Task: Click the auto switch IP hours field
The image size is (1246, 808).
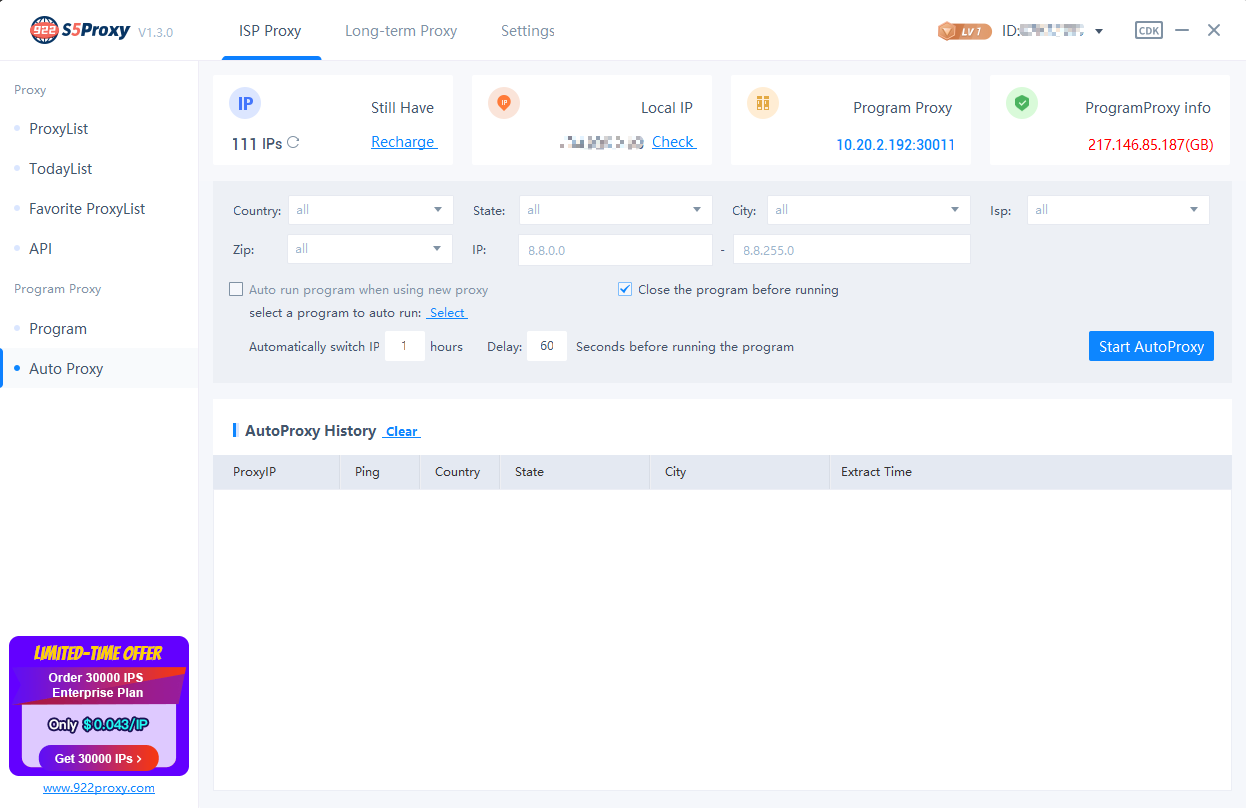Action: [405, 346]
